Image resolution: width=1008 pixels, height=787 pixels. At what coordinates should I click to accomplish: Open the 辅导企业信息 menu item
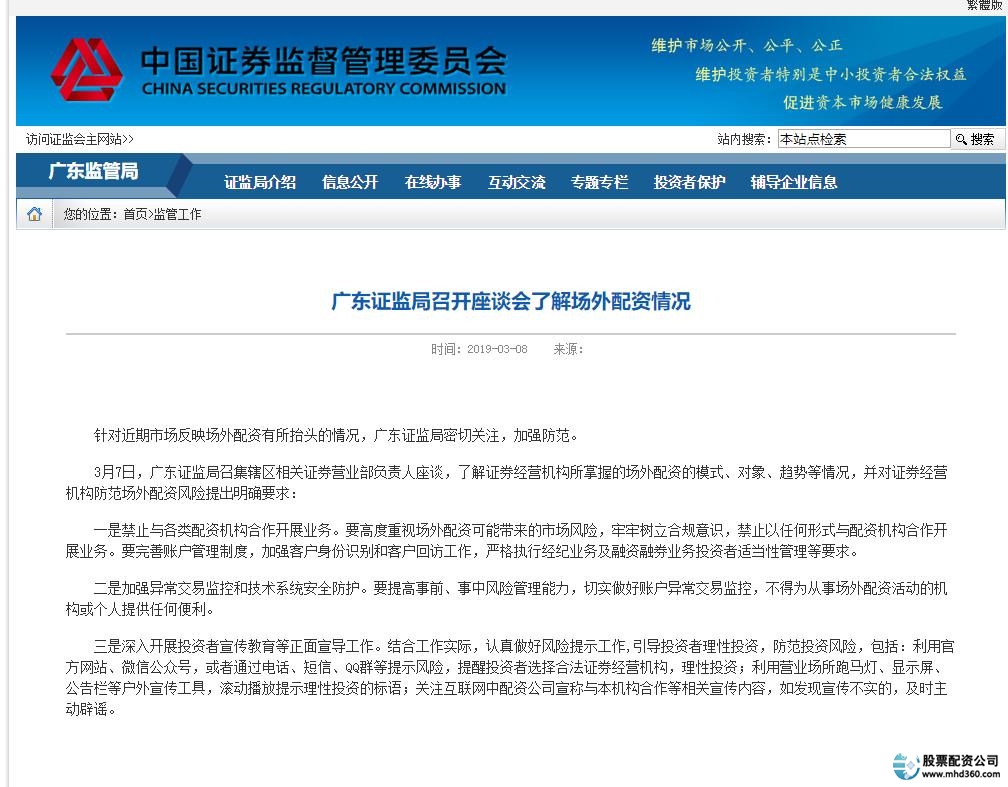click(793, 183)
